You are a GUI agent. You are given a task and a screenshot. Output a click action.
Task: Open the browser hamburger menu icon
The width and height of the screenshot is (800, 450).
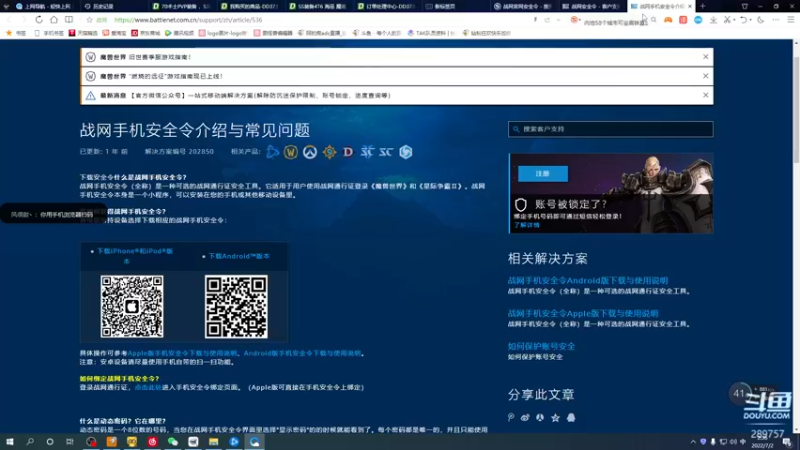[x=791, y=19]
